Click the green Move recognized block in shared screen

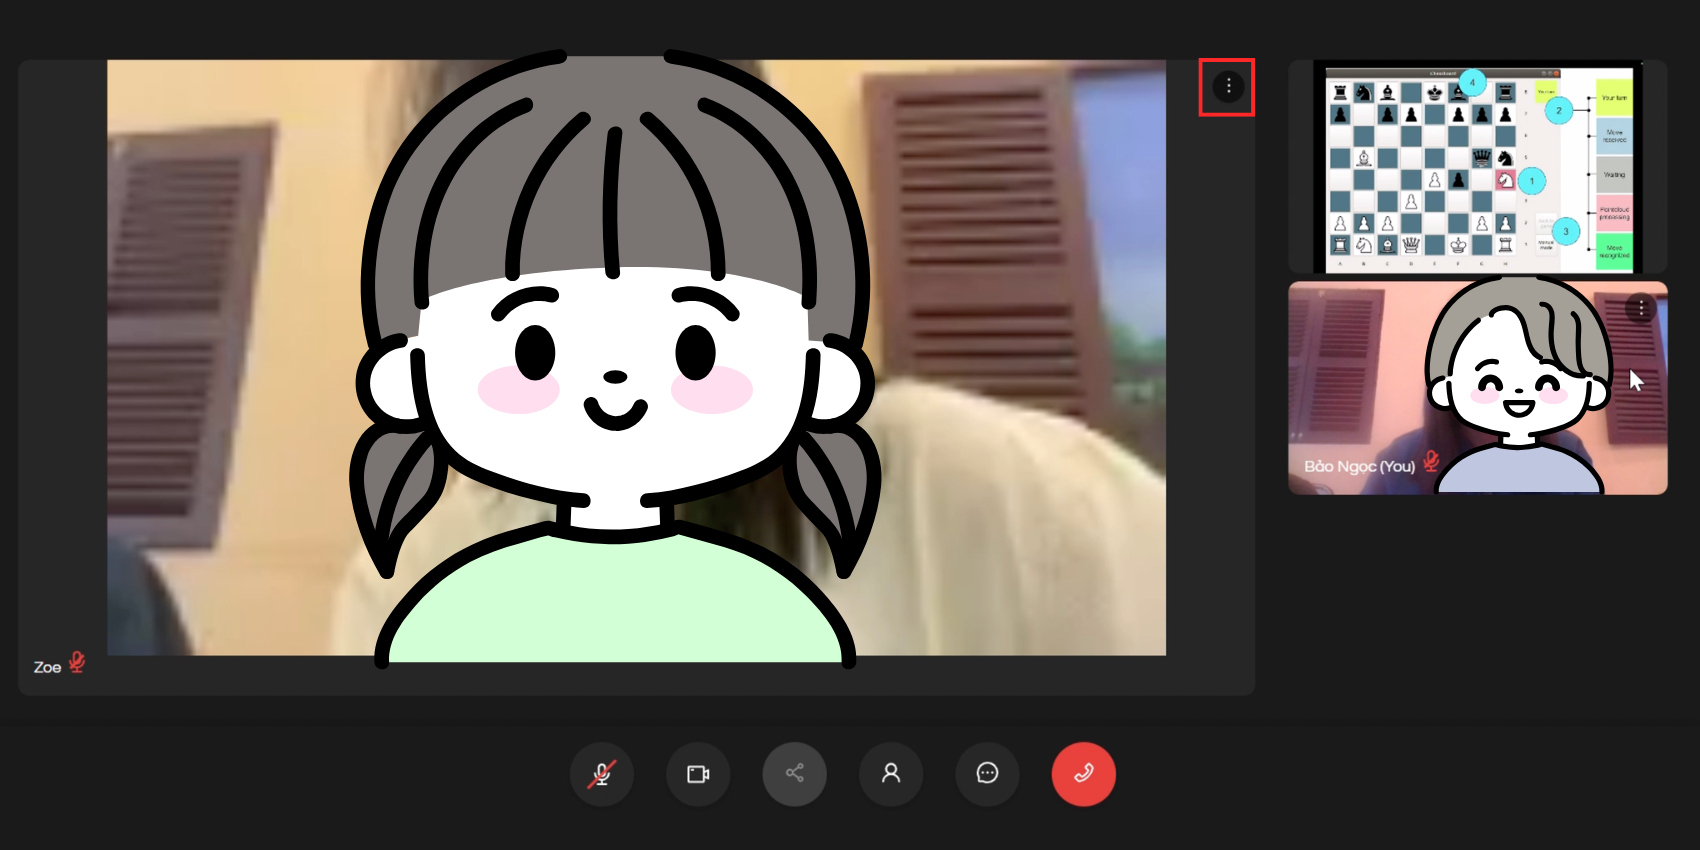[x=1614, y=251]
